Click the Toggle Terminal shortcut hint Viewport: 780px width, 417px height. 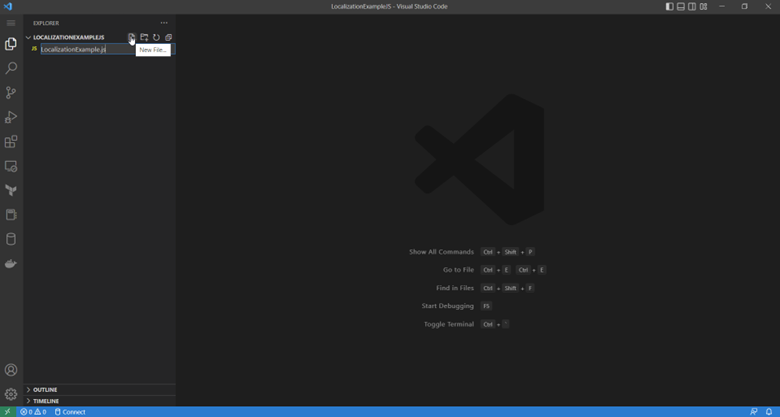click(466, 324)
